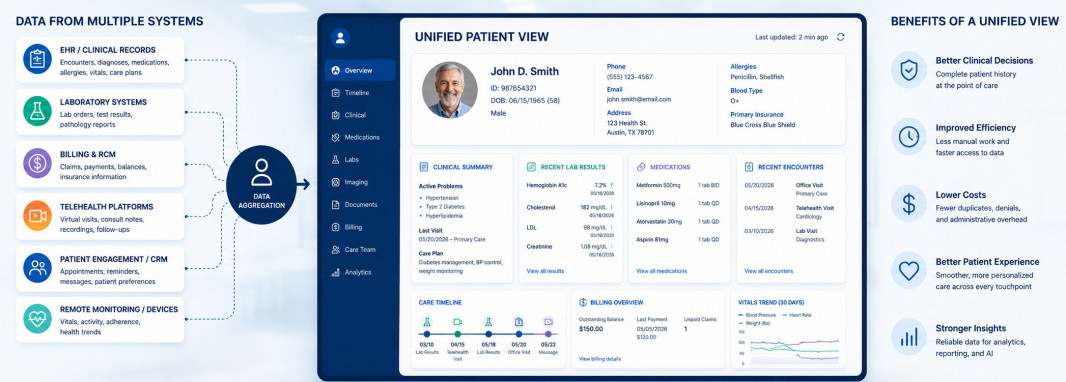Click the Stronger Insights bar chart icon
Image resolution: width=1066 pixels, height=382 pixels.
click(x=908, y=336)
